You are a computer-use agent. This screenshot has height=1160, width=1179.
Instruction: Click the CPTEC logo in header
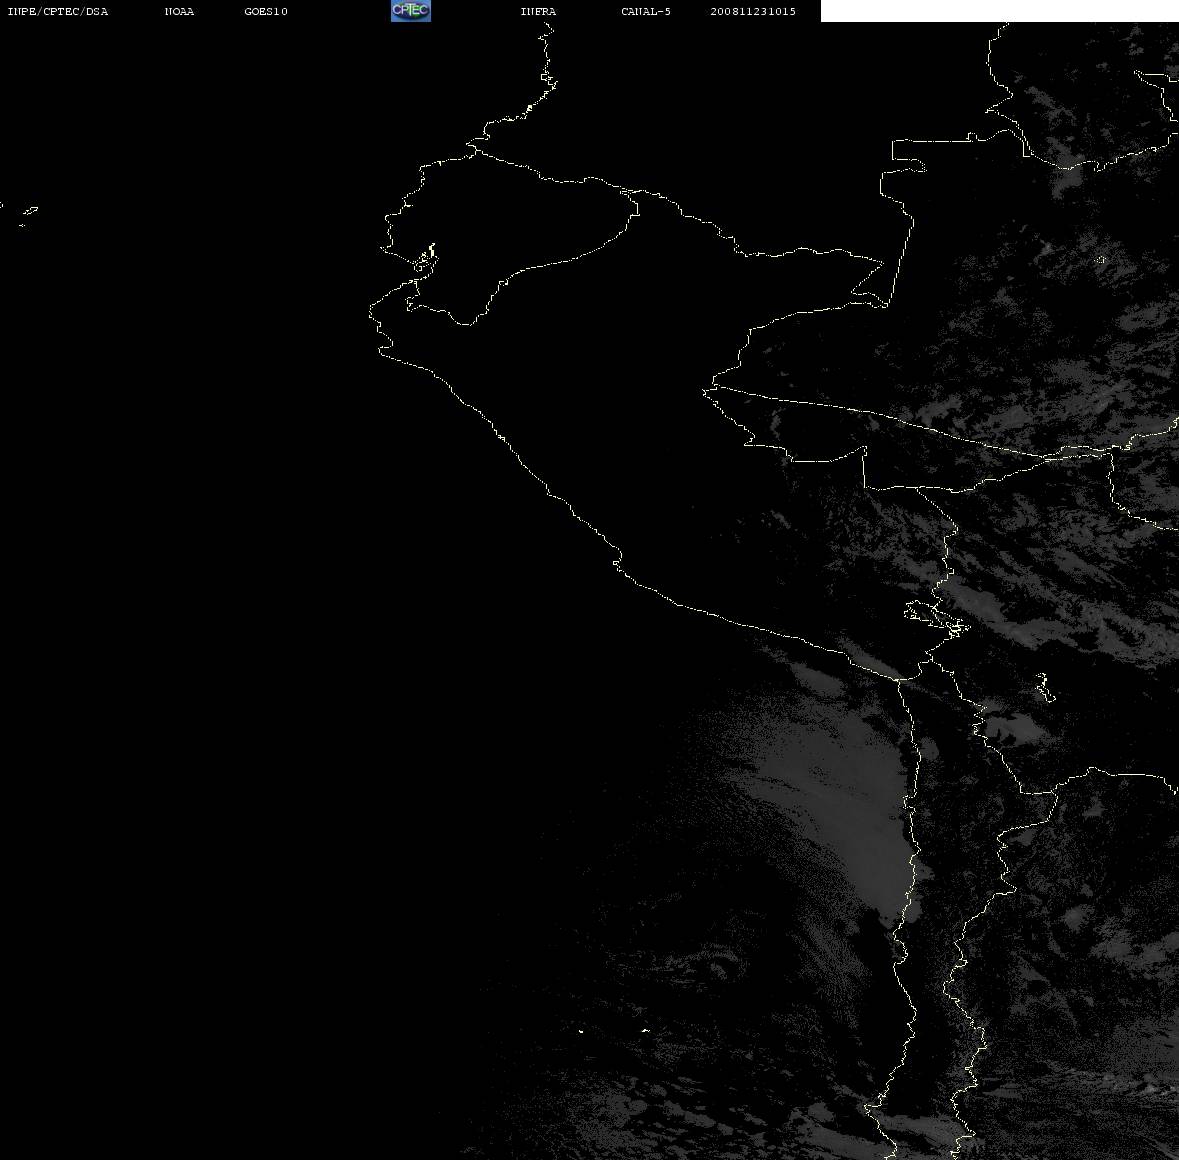[x=411, y=11]
